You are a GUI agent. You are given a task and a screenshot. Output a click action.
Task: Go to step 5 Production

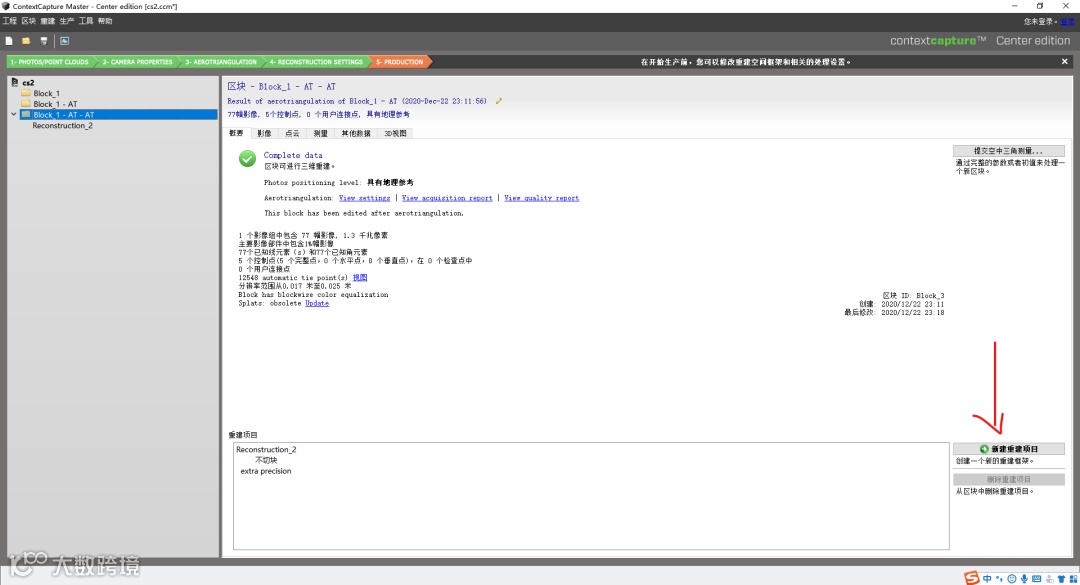click(399, 62)
